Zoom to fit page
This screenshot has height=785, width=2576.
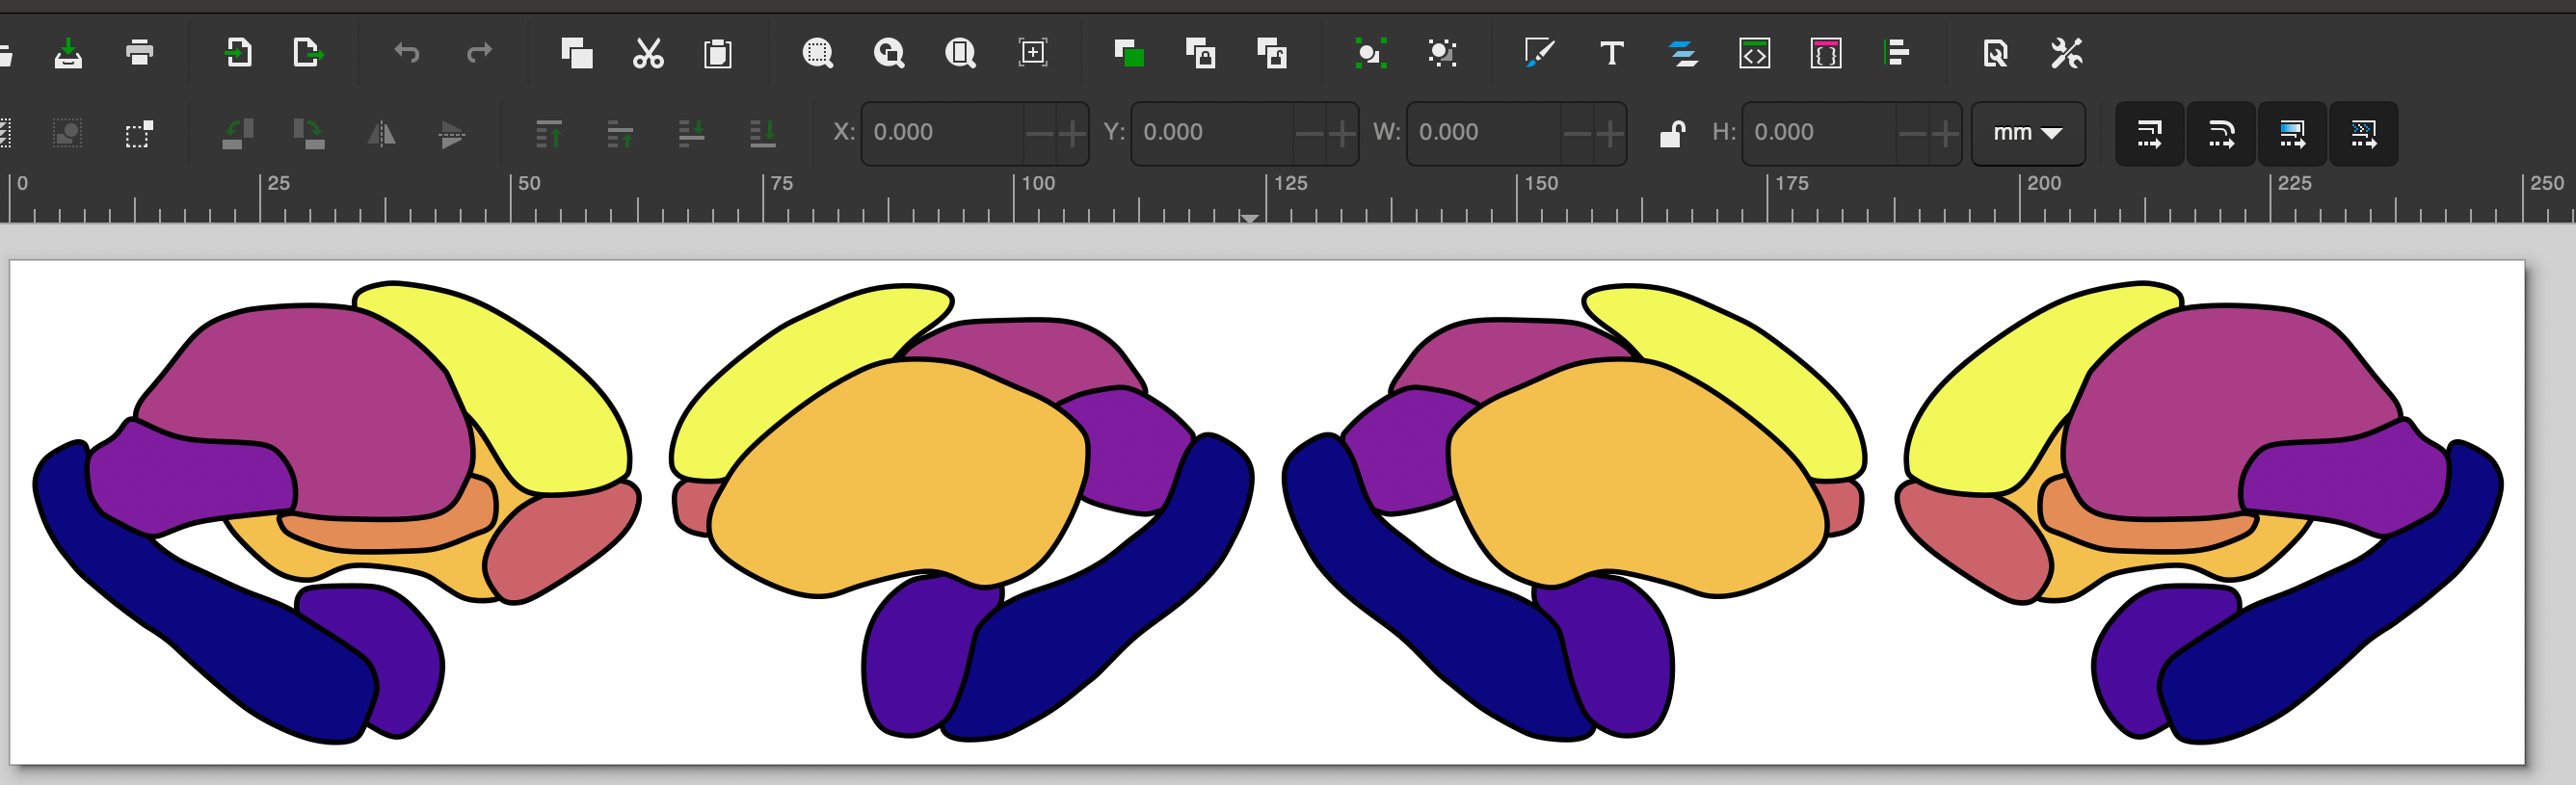point(960,53)
